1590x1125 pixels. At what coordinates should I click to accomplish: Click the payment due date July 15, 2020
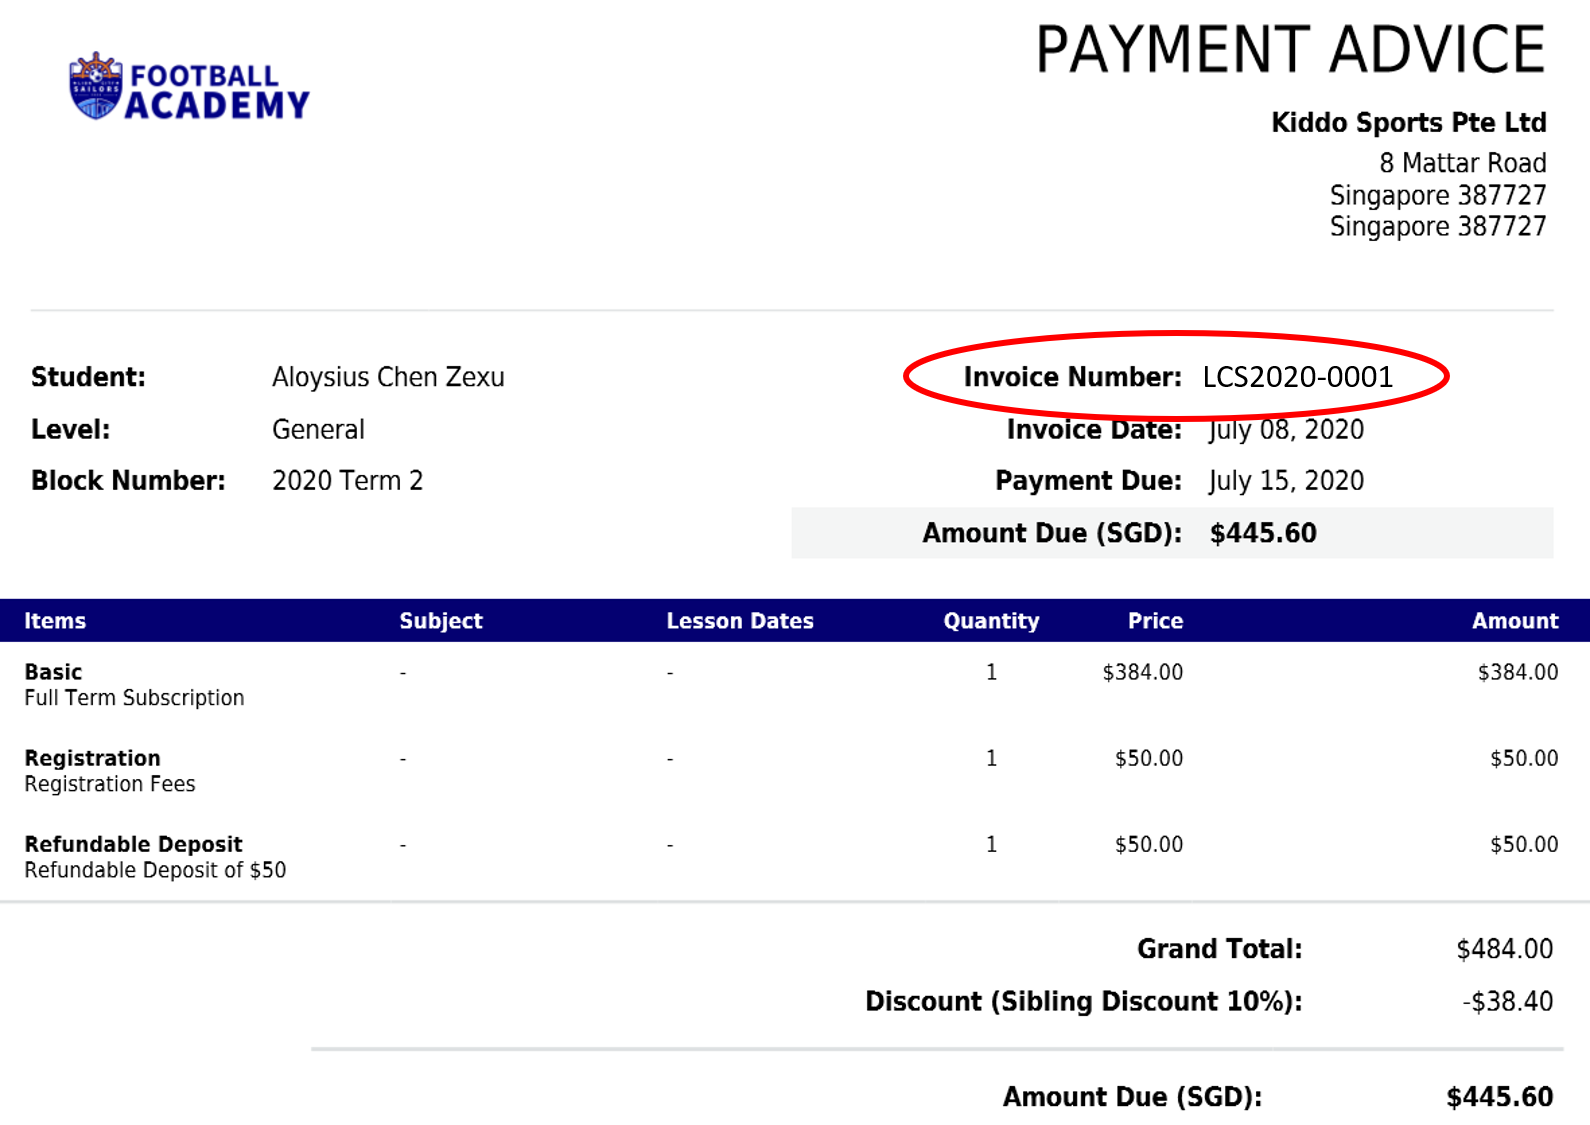coord(1286,481)
